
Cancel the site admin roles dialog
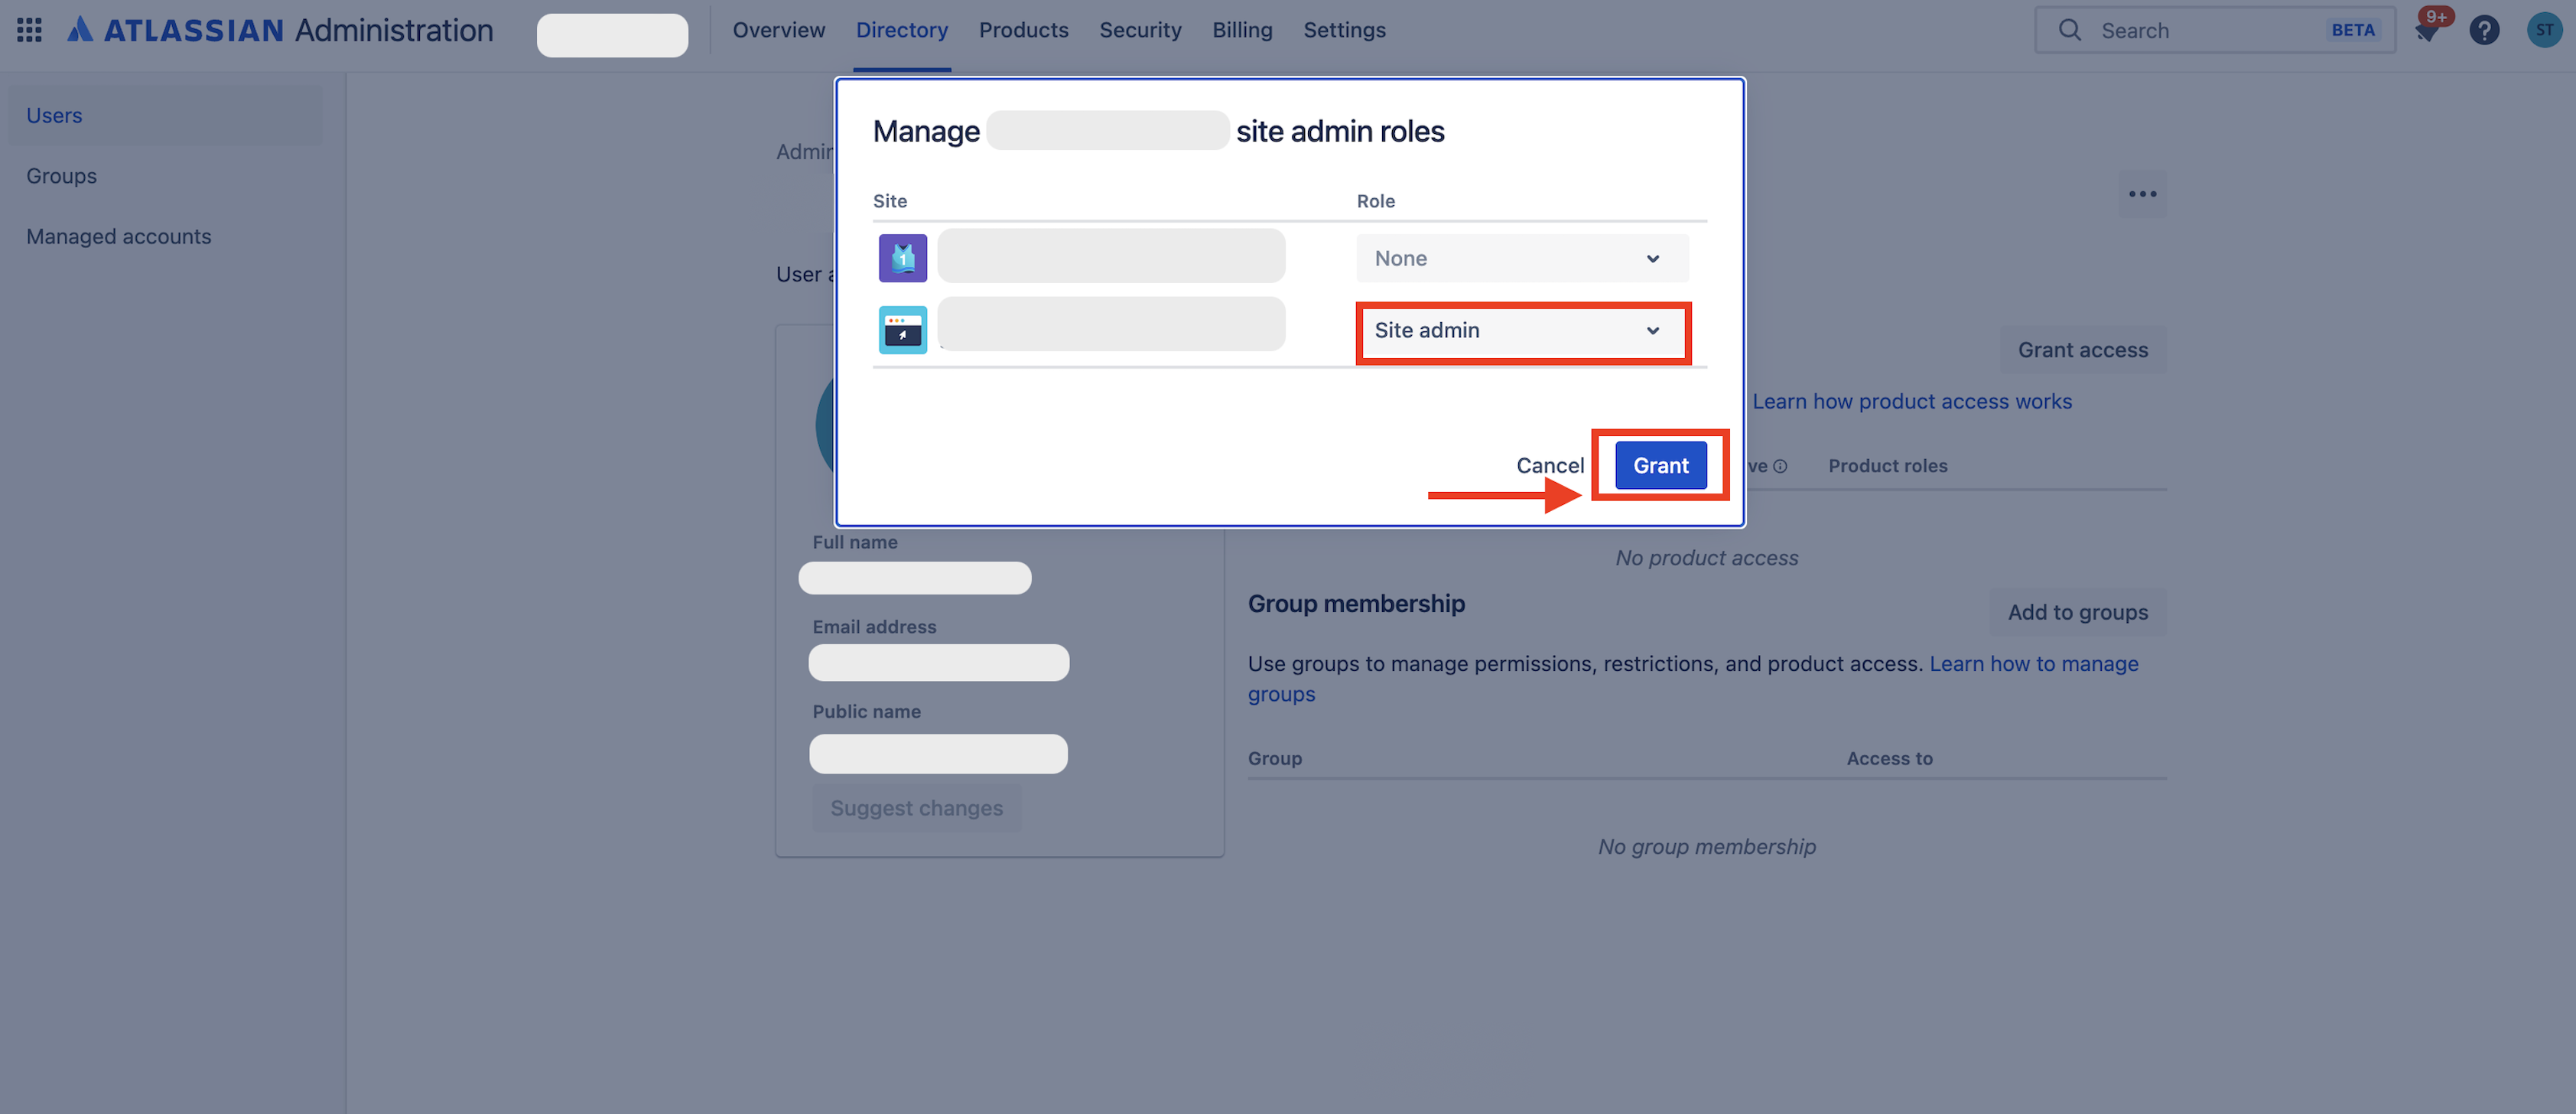click(1549, 465)
